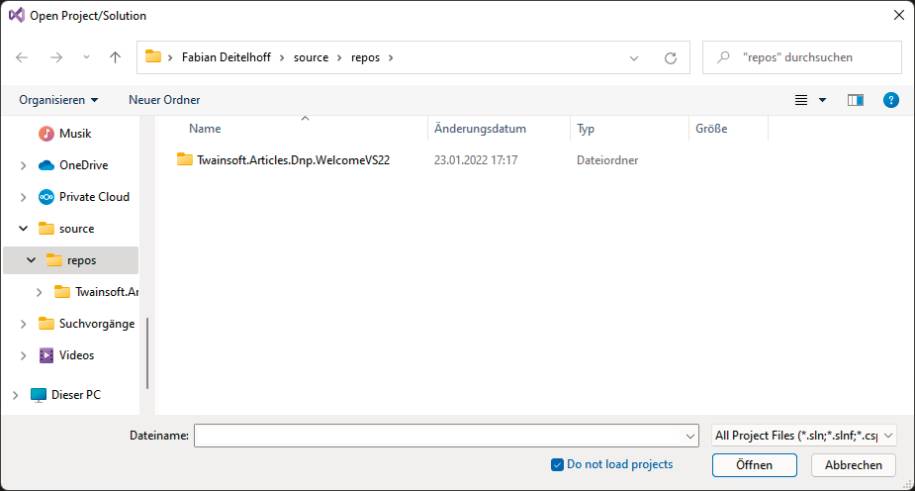The height and width of the screenshot is (491, 915).
Task: Click the search box for repos
Action: tap(802, 57)
